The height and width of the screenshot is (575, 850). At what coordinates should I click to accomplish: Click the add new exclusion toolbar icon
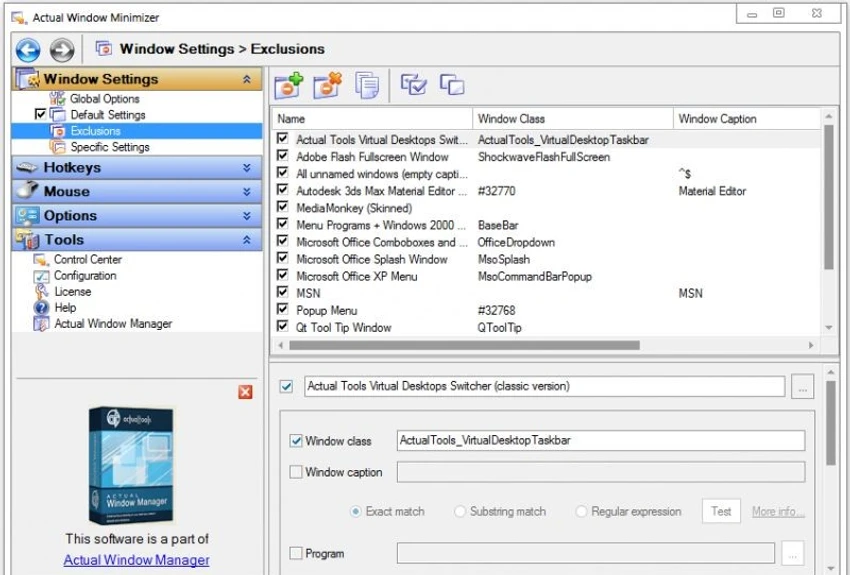pyautogui.click(x=288, y=86)
